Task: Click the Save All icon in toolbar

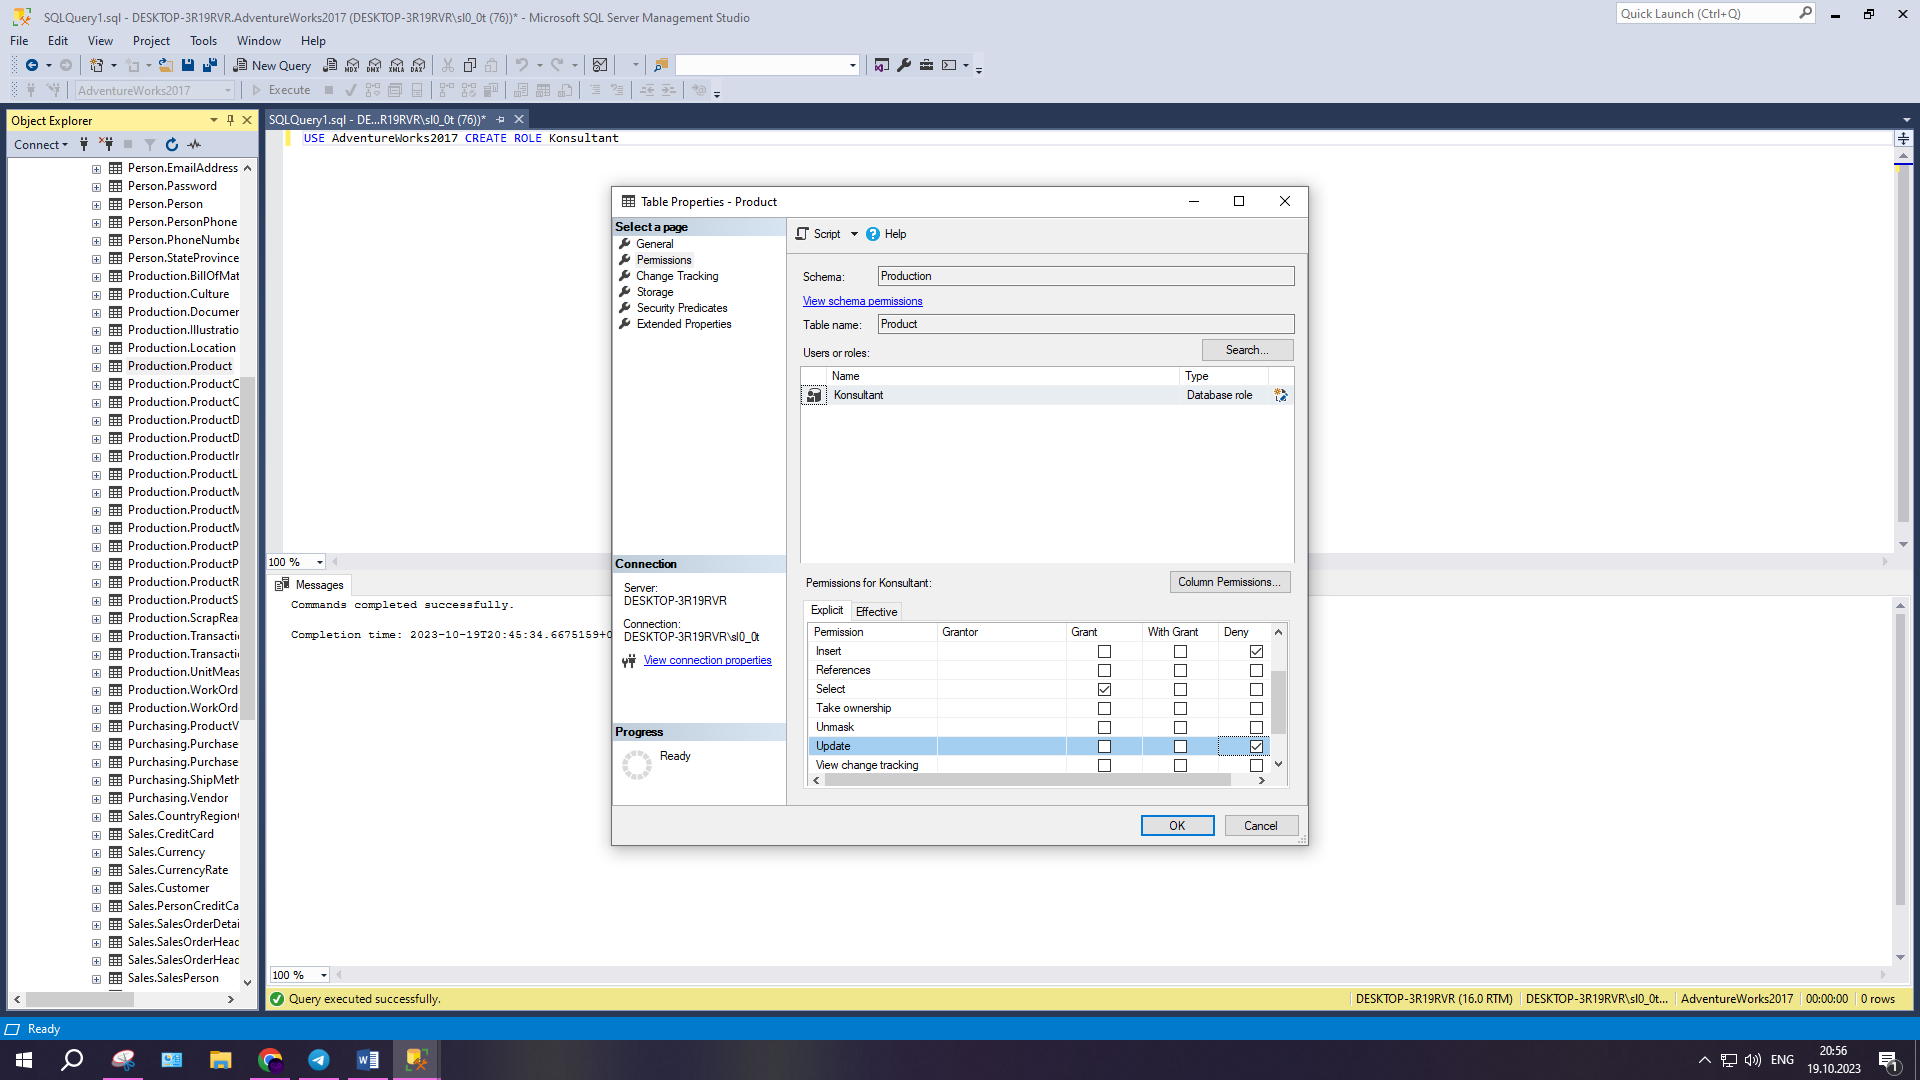Action: [x=210, y=65]
